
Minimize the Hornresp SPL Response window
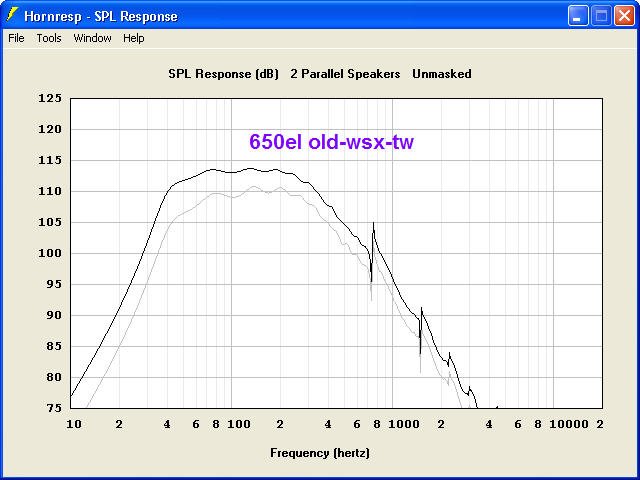(x=578, y=16)
